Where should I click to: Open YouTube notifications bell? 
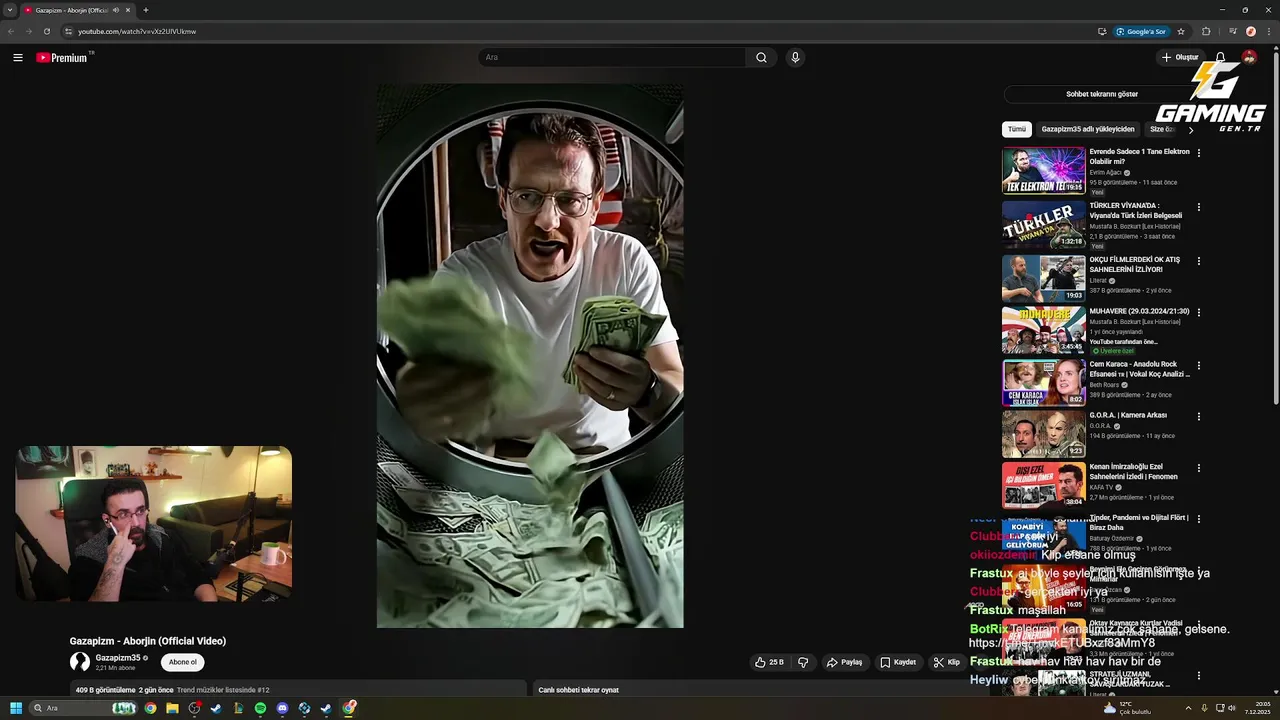point(1220,57)
